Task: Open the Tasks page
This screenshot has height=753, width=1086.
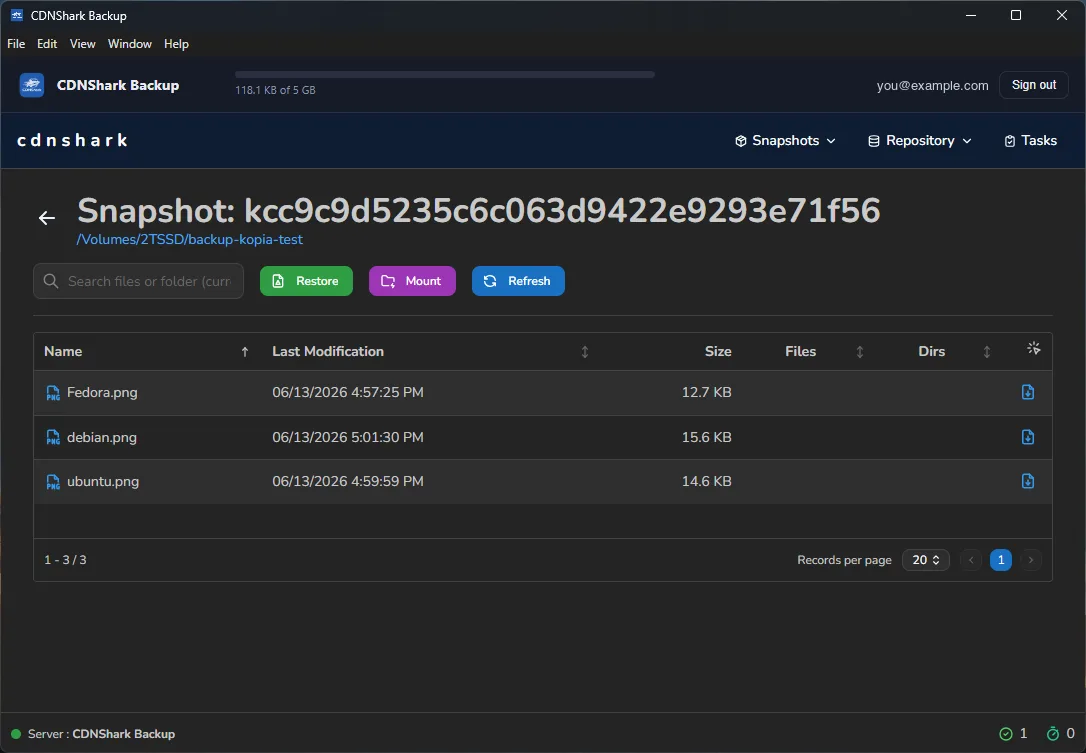Action: (x=1031, y=141)
